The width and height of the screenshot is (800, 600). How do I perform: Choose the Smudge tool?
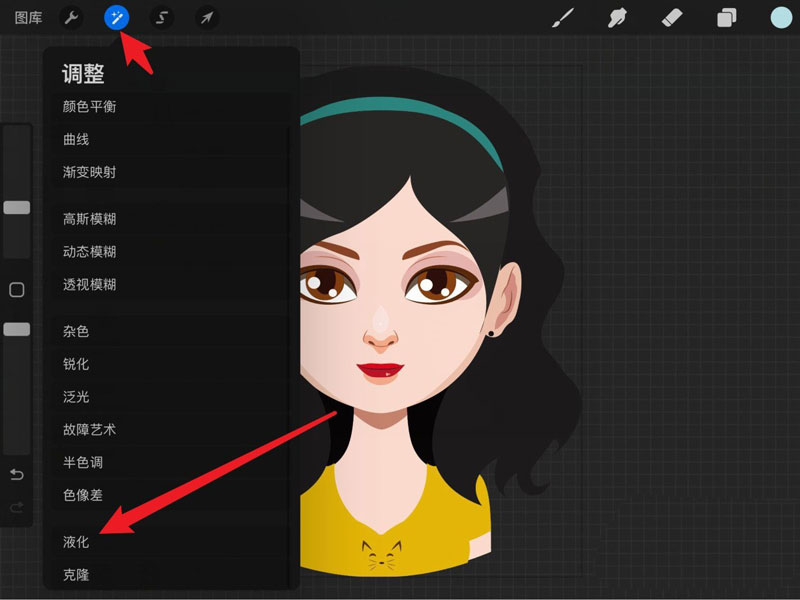click(x=618, y=16)
